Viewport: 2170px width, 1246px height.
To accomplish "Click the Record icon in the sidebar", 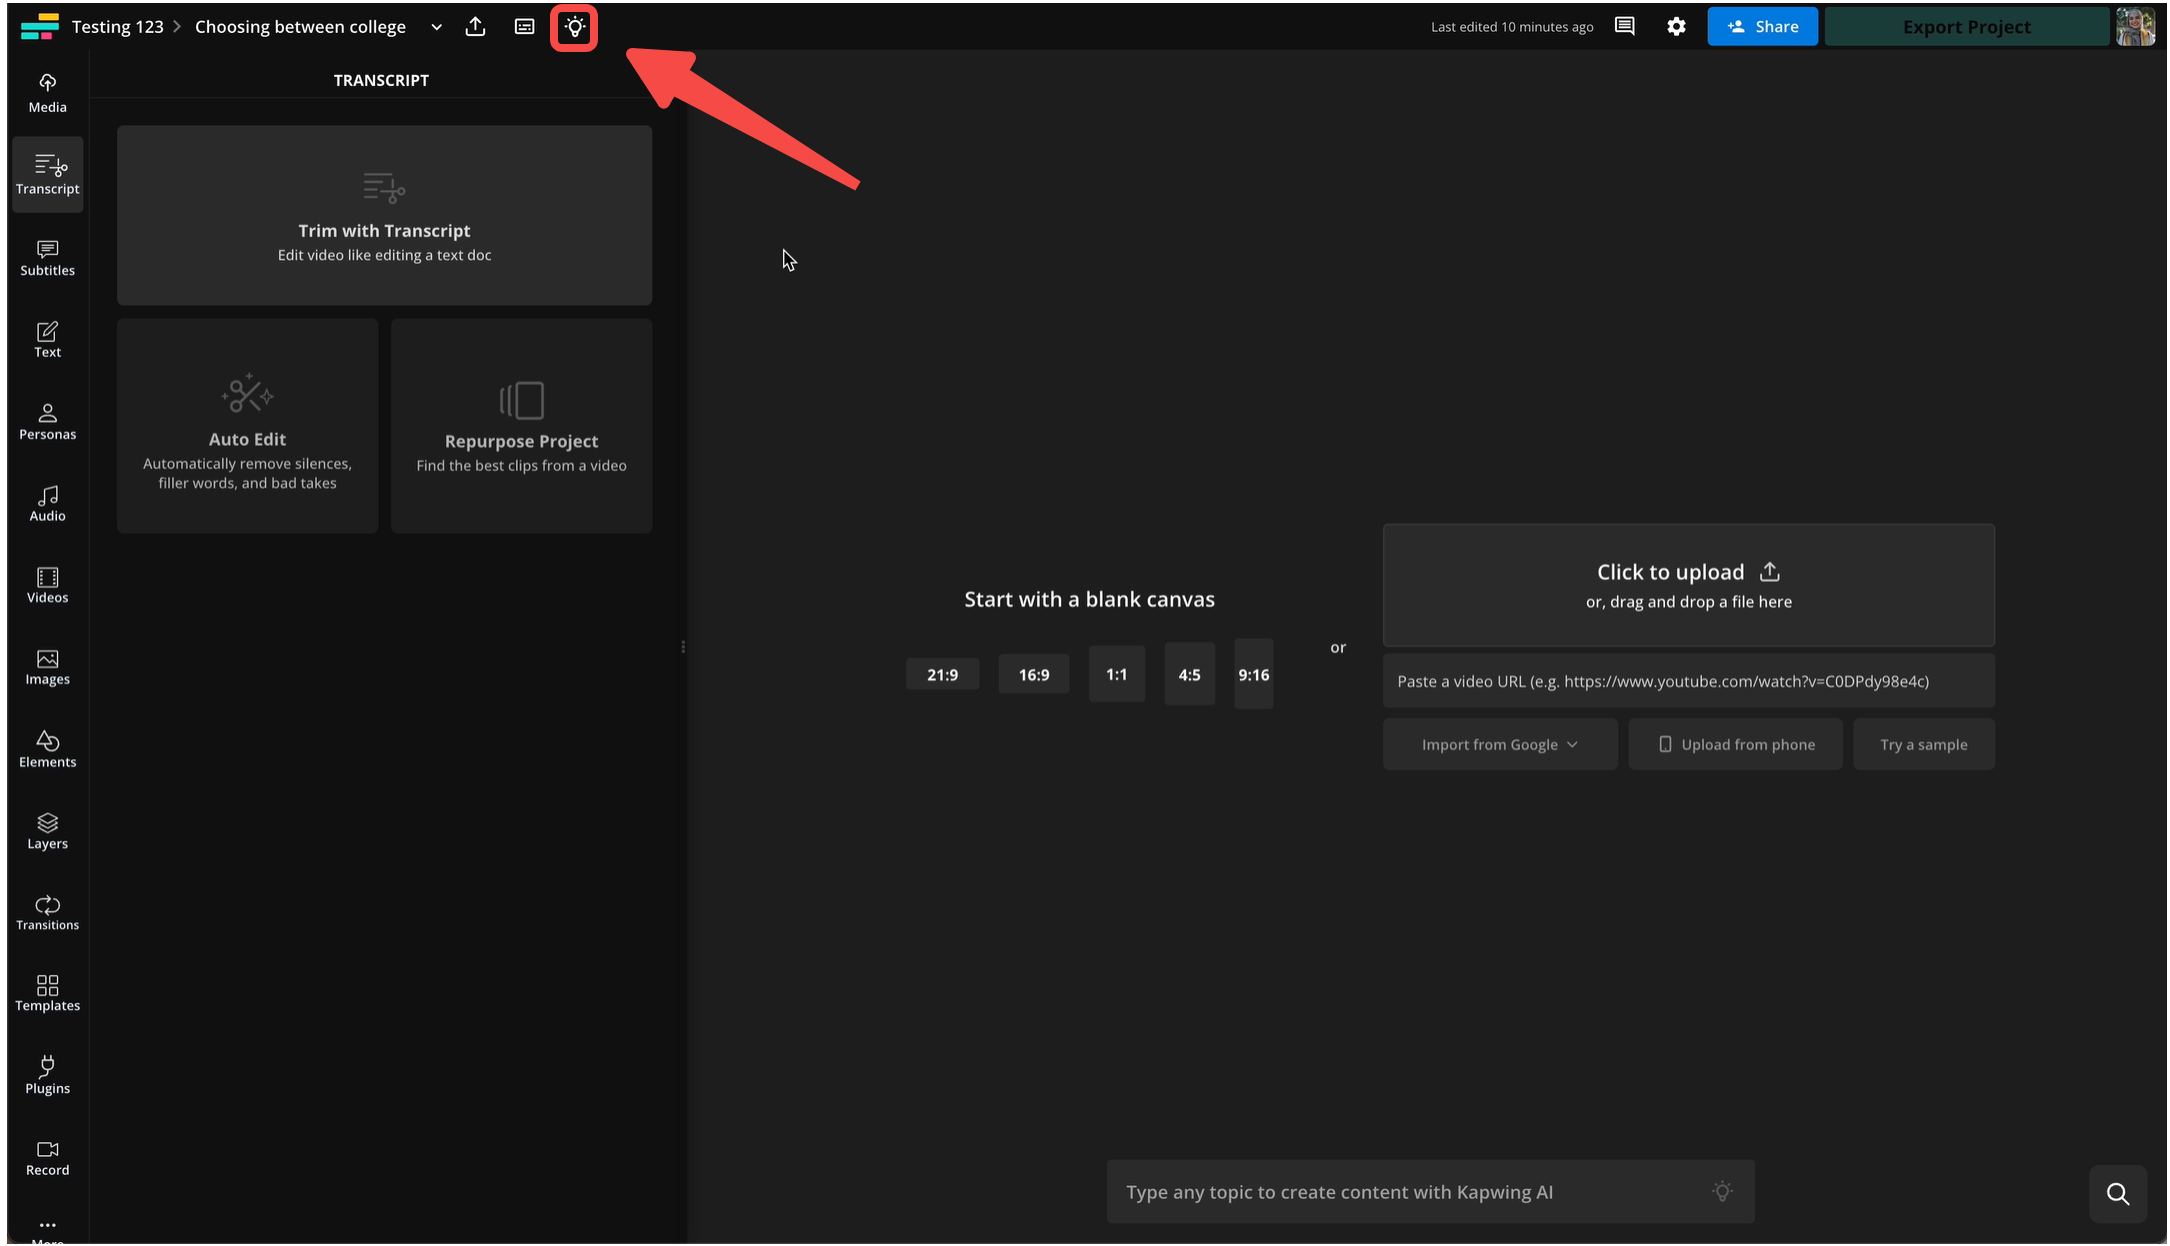I will [47, 1152].
